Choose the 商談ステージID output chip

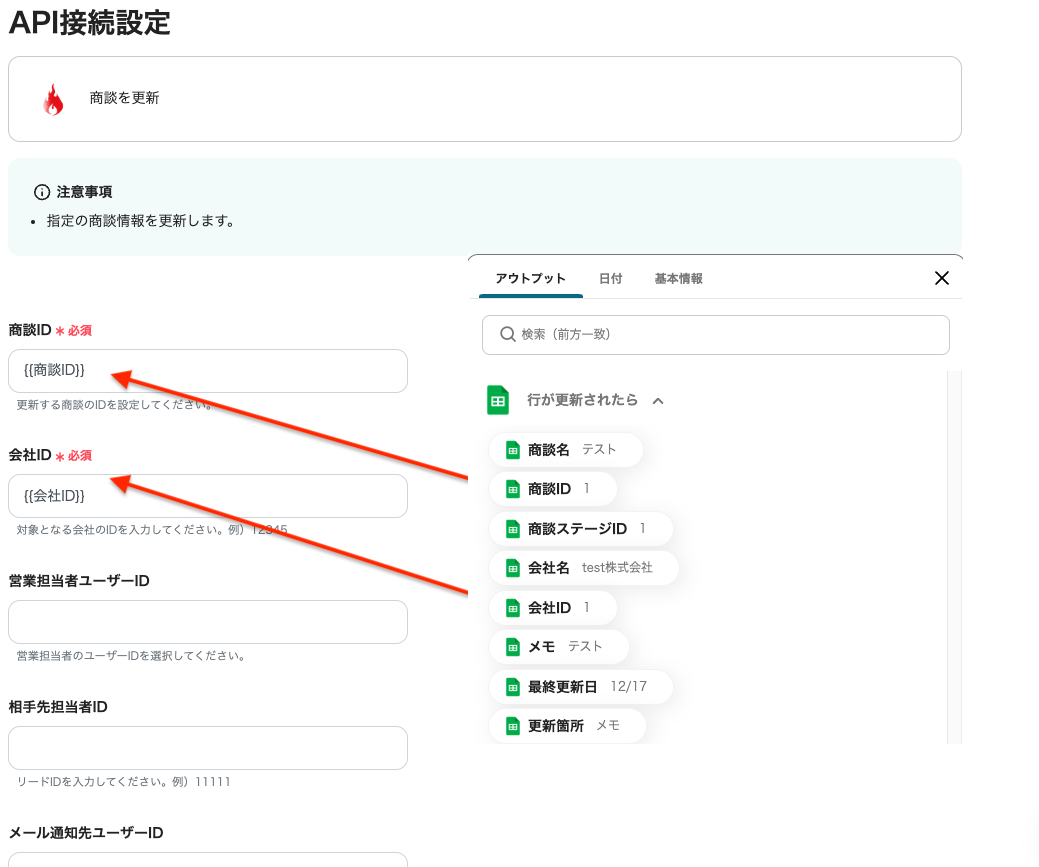(x=580, y=529)
